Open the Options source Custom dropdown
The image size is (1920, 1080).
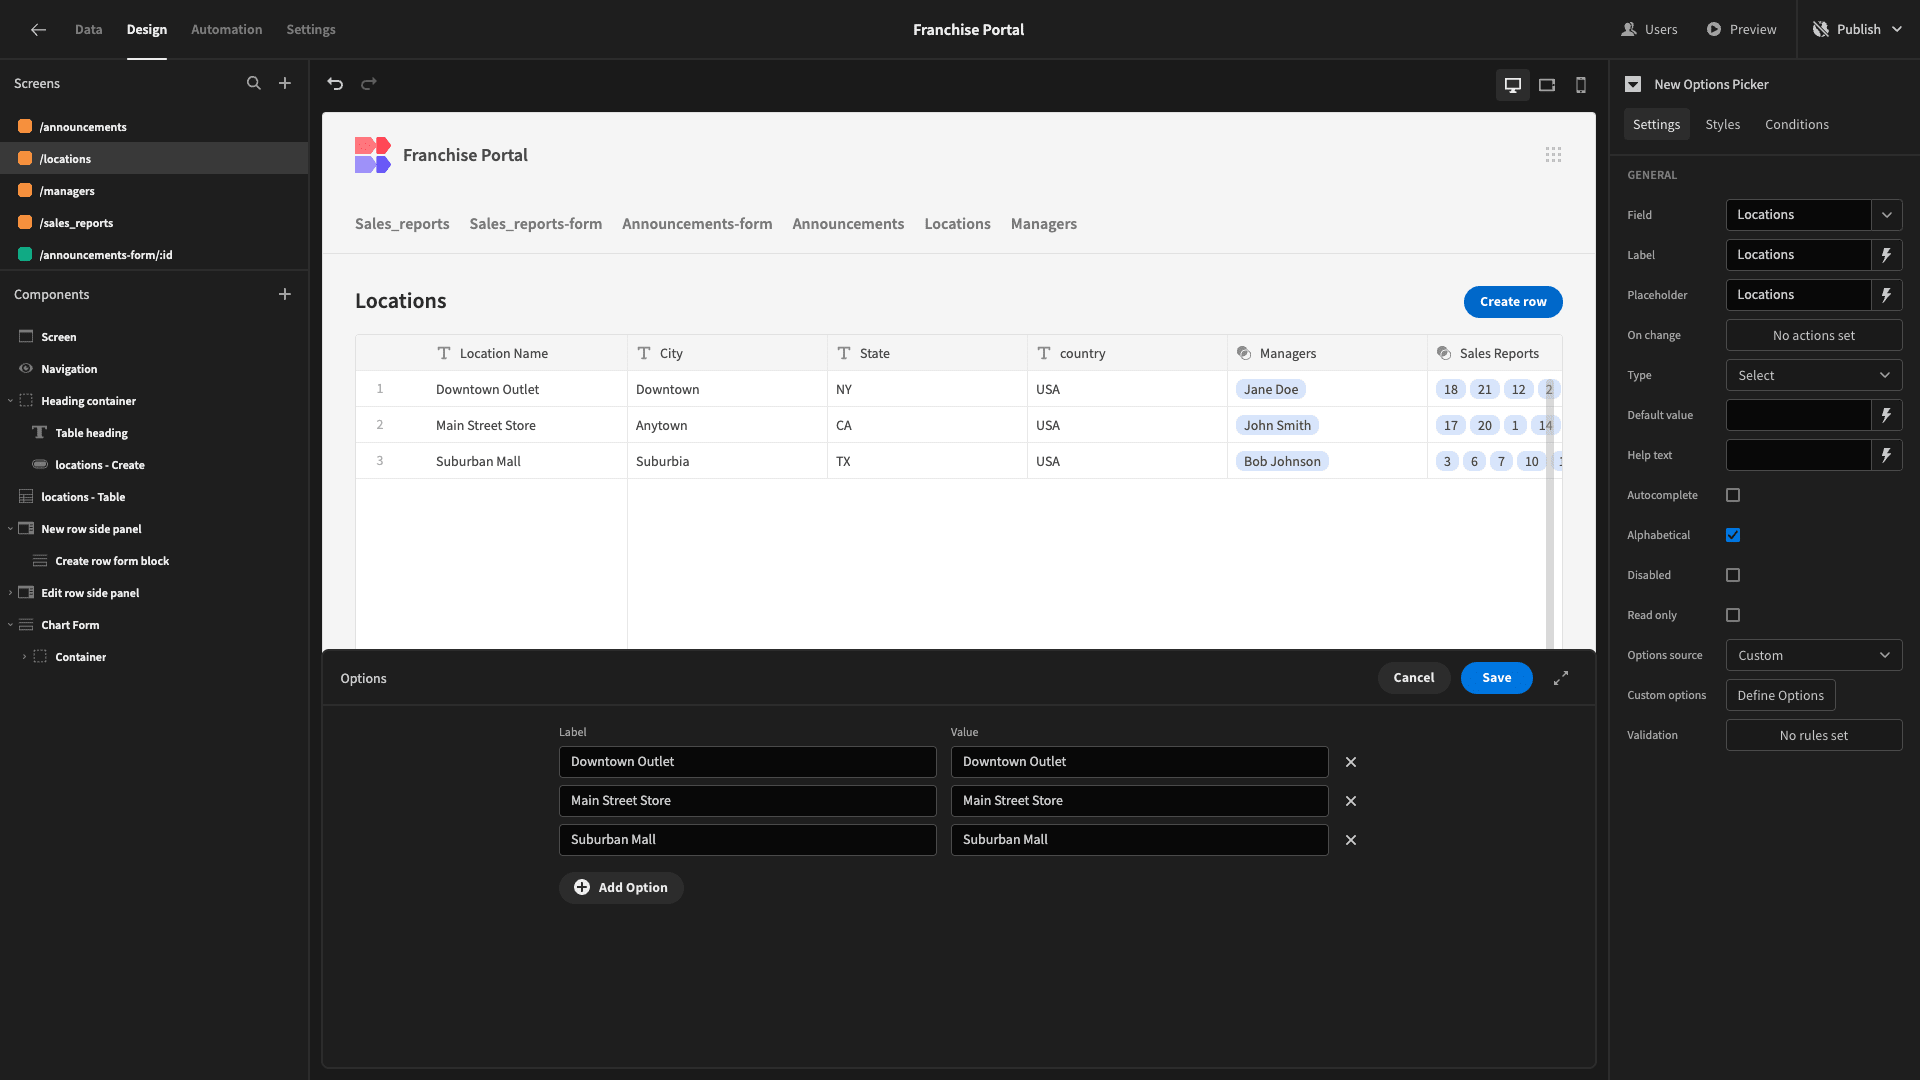pos(1814,655)
